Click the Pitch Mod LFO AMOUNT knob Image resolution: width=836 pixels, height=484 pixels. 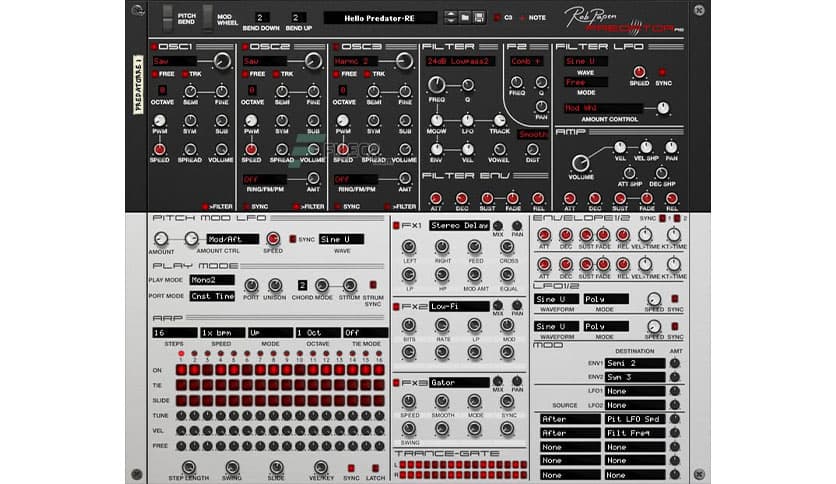tap(161, 239)
